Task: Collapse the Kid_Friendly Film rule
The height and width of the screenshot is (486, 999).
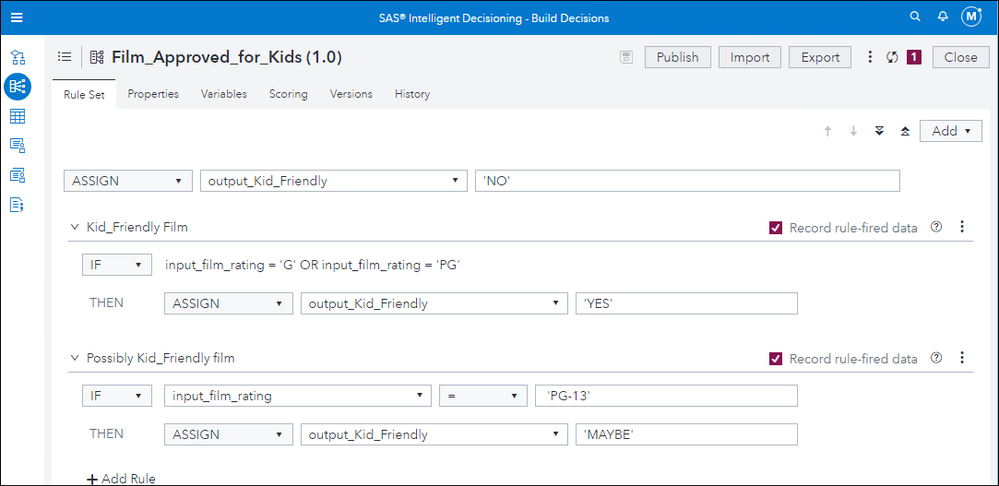Action: click(x=74, y=228)
